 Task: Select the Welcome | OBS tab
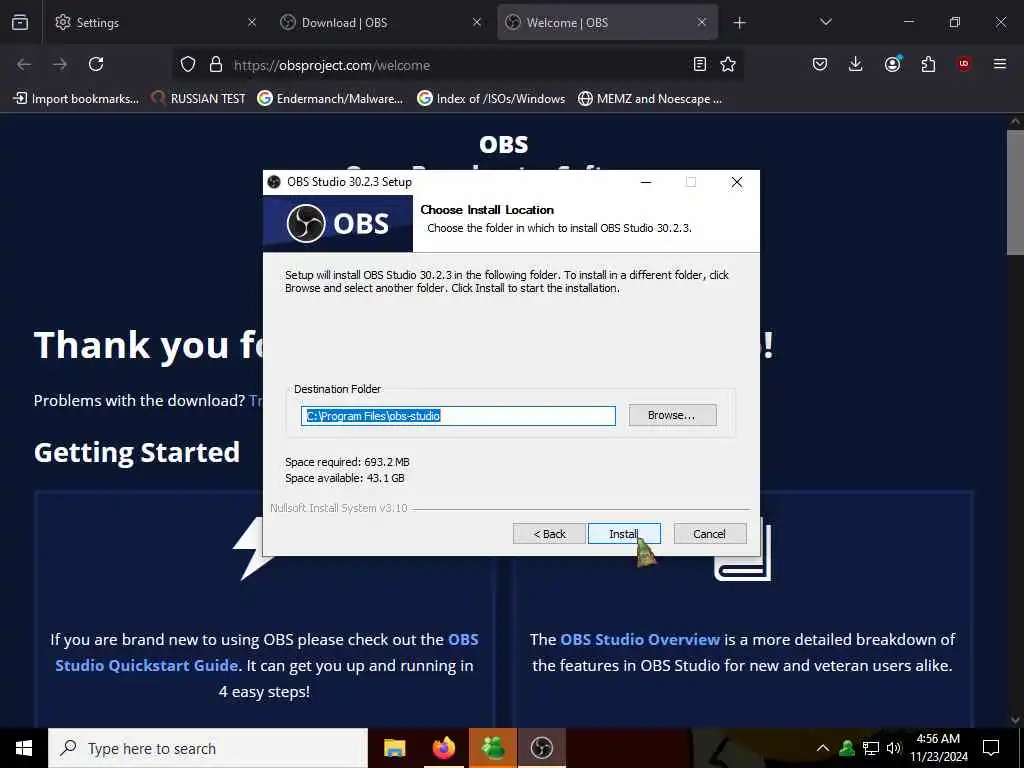[x=607, y=22]
